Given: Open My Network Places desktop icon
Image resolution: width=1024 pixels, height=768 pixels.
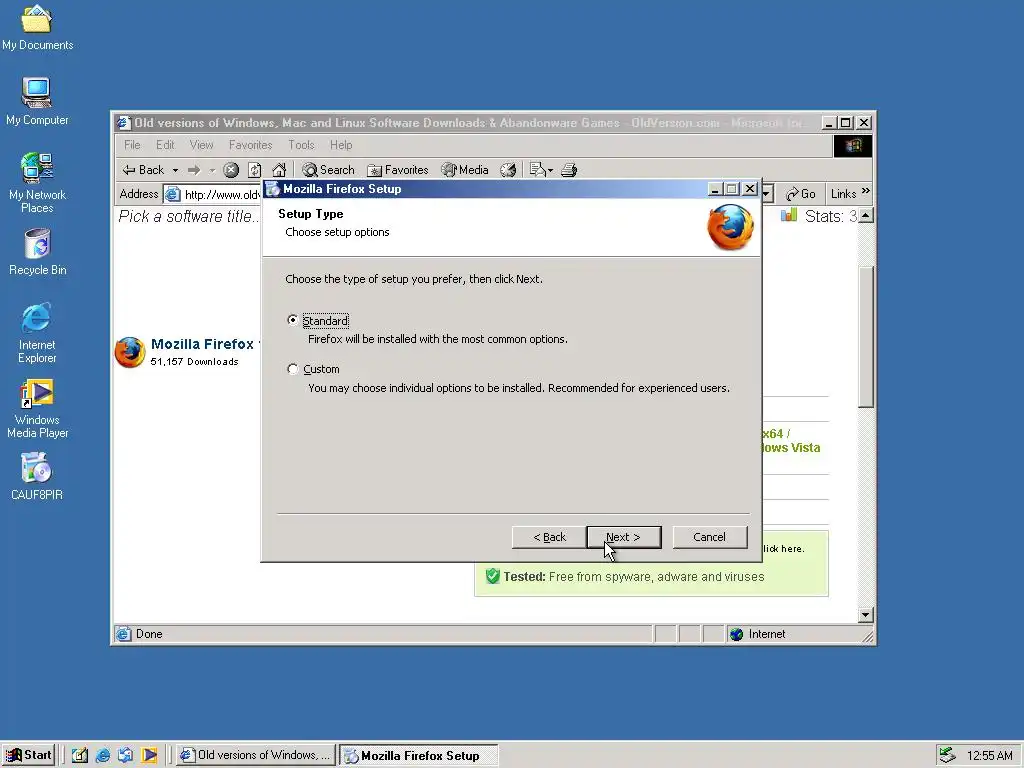Looking at the screenshot, I should click(37, 183).
